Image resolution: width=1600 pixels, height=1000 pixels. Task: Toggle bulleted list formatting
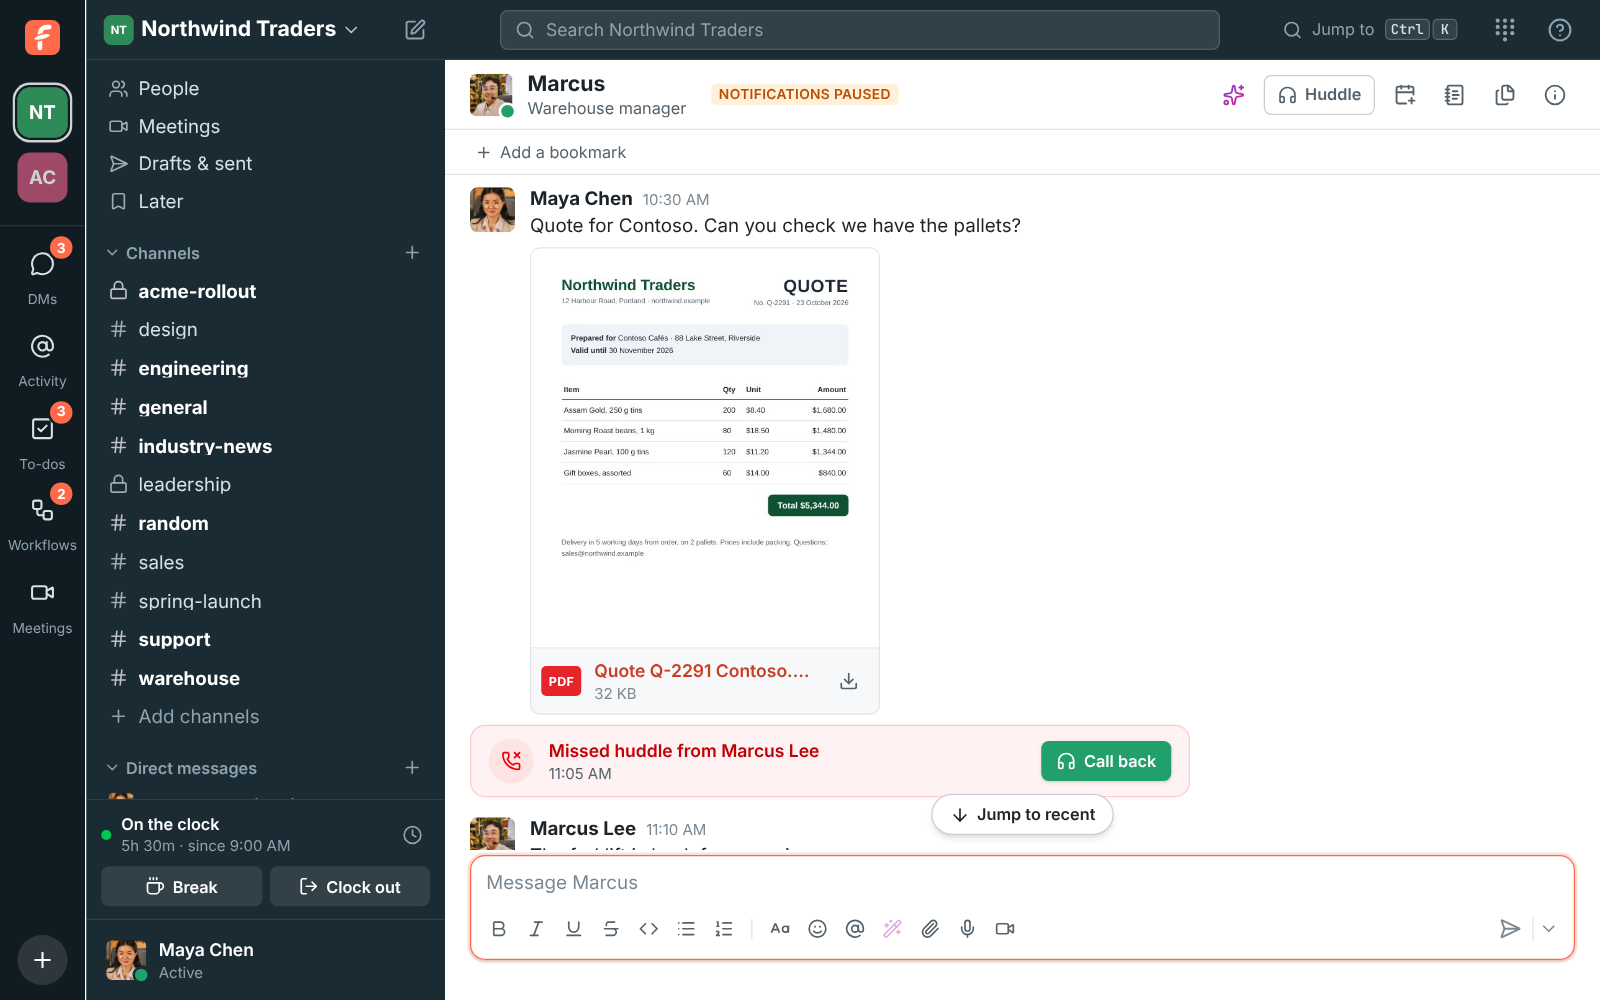pyautogui.click(x=686, y=929)
